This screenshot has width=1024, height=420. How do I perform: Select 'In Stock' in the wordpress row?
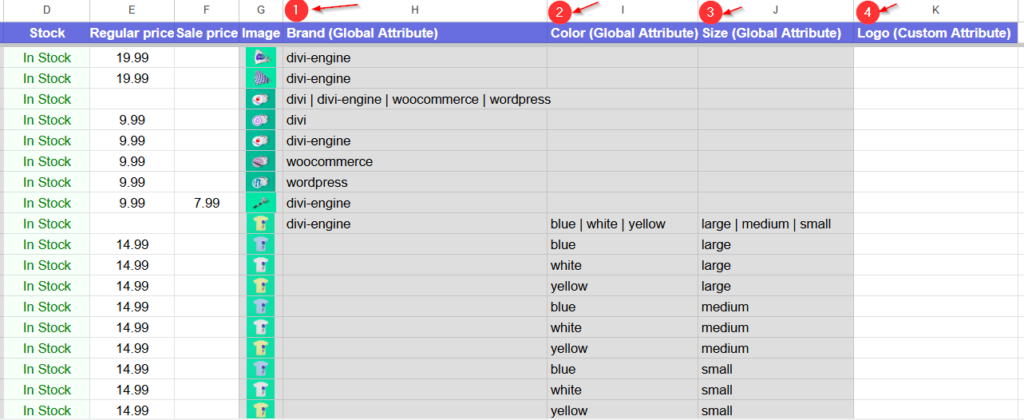(46, 182)
